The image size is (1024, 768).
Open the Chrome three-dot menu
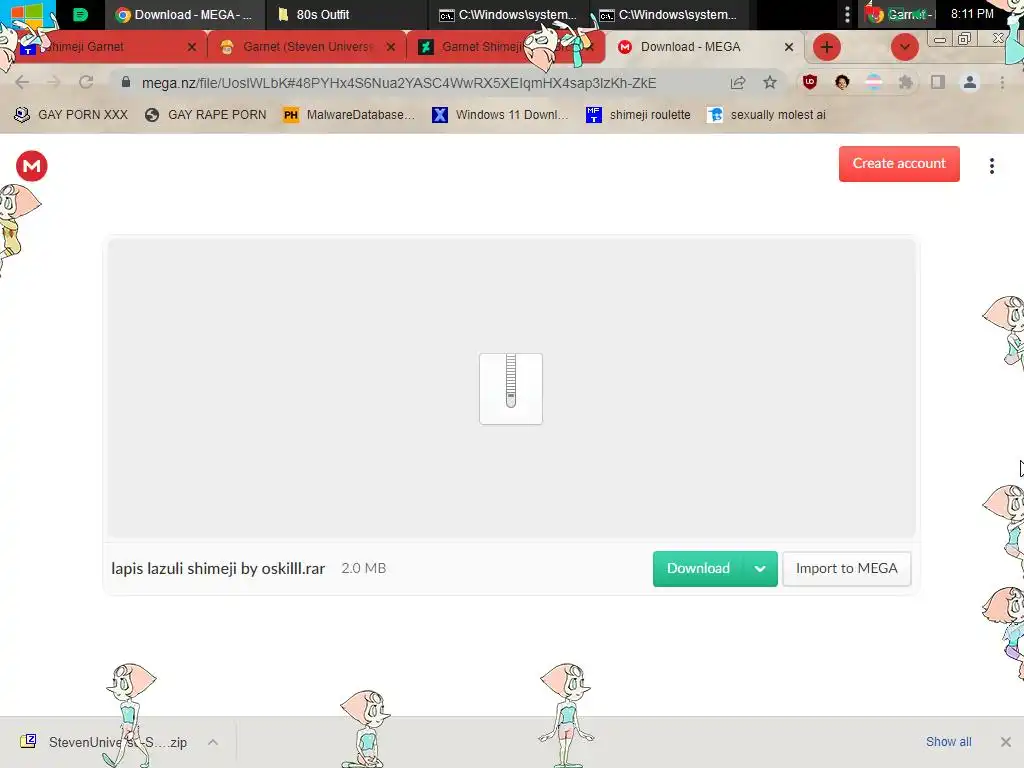click(x=1002, y=82)
